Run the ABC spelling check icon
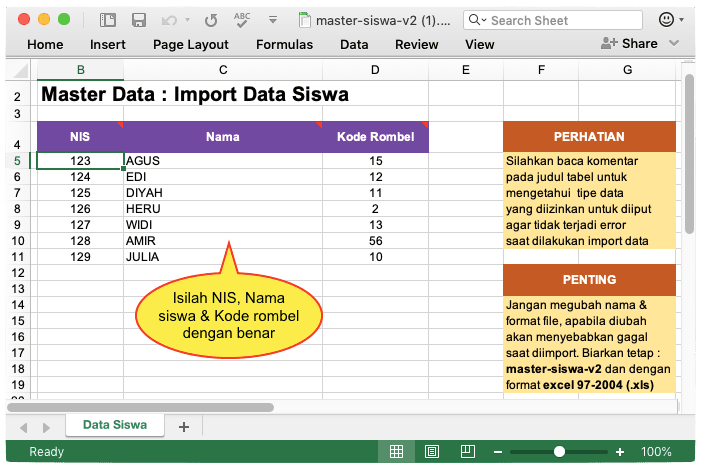 coord(242,20)
